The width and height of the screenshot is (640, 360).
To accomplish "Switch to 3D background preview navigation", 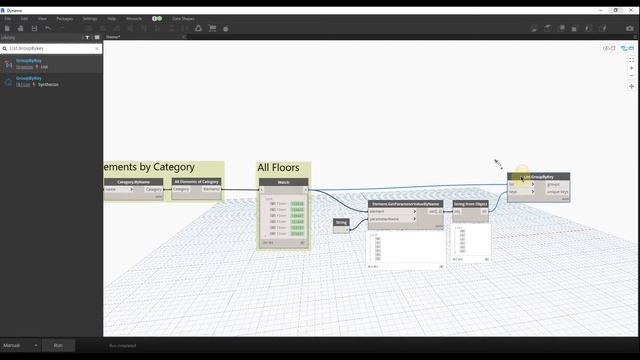I will pos(609,48).
